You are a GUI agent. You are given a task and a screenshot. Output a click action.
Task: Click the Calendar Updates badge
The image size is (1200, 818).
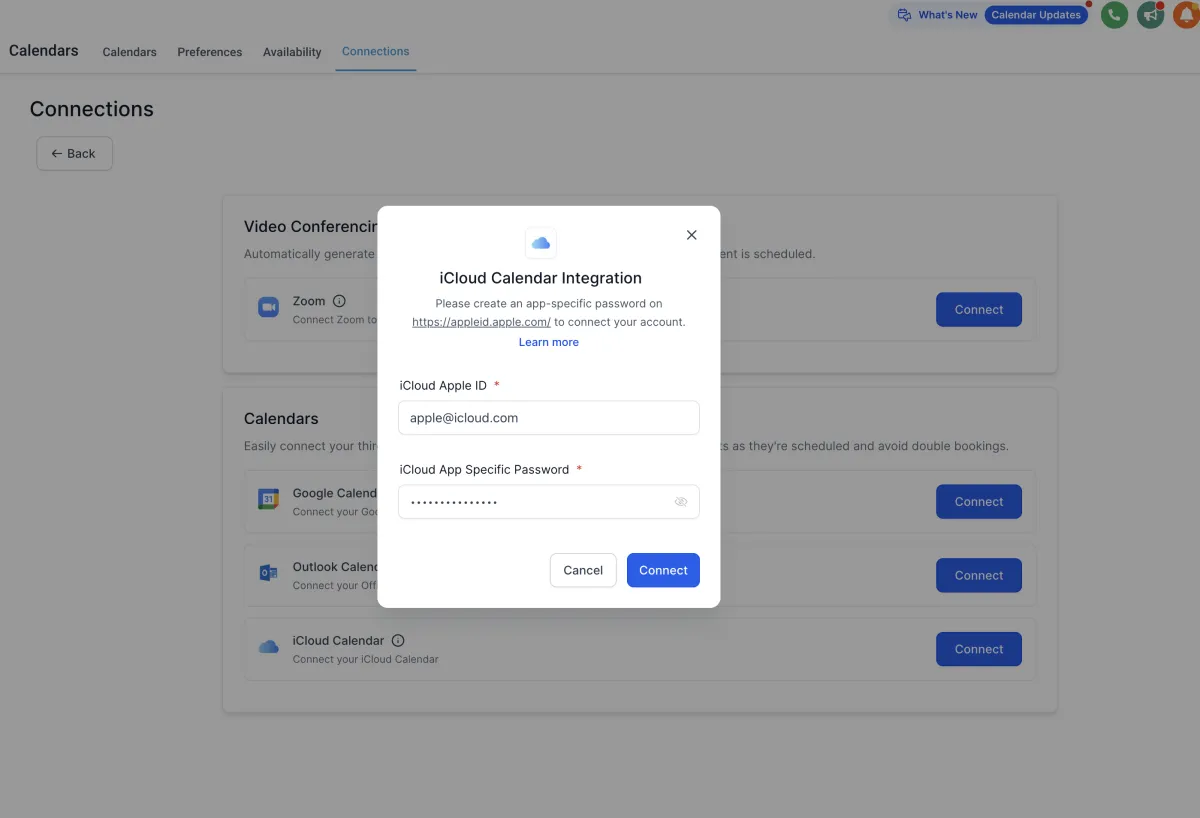pyautogui.click(x=1036, y=15)
